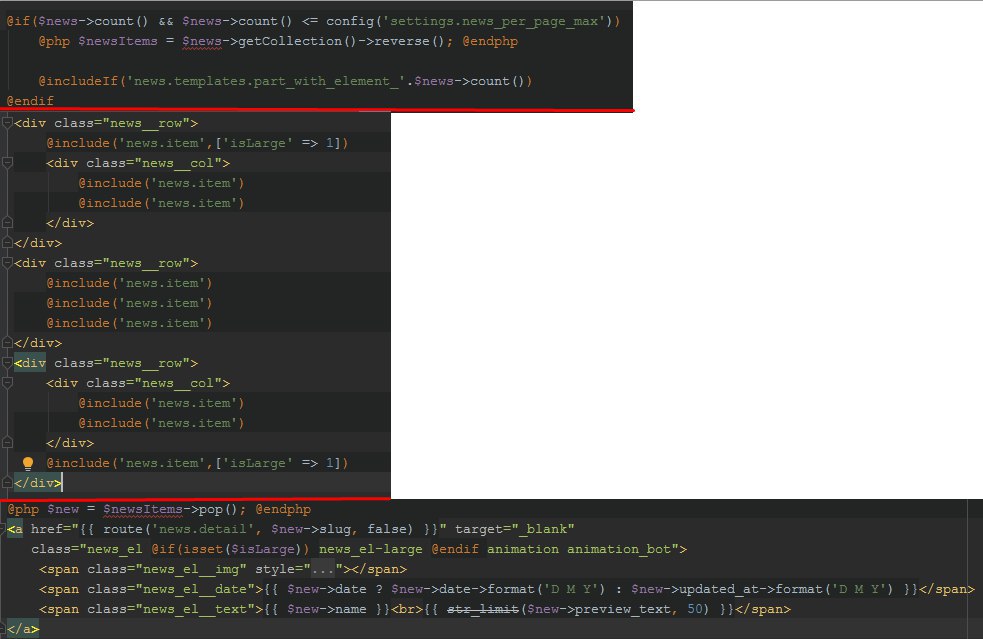Click the @if(isset($isLarge)) directive
983x639 pixels.
(230, 549)
